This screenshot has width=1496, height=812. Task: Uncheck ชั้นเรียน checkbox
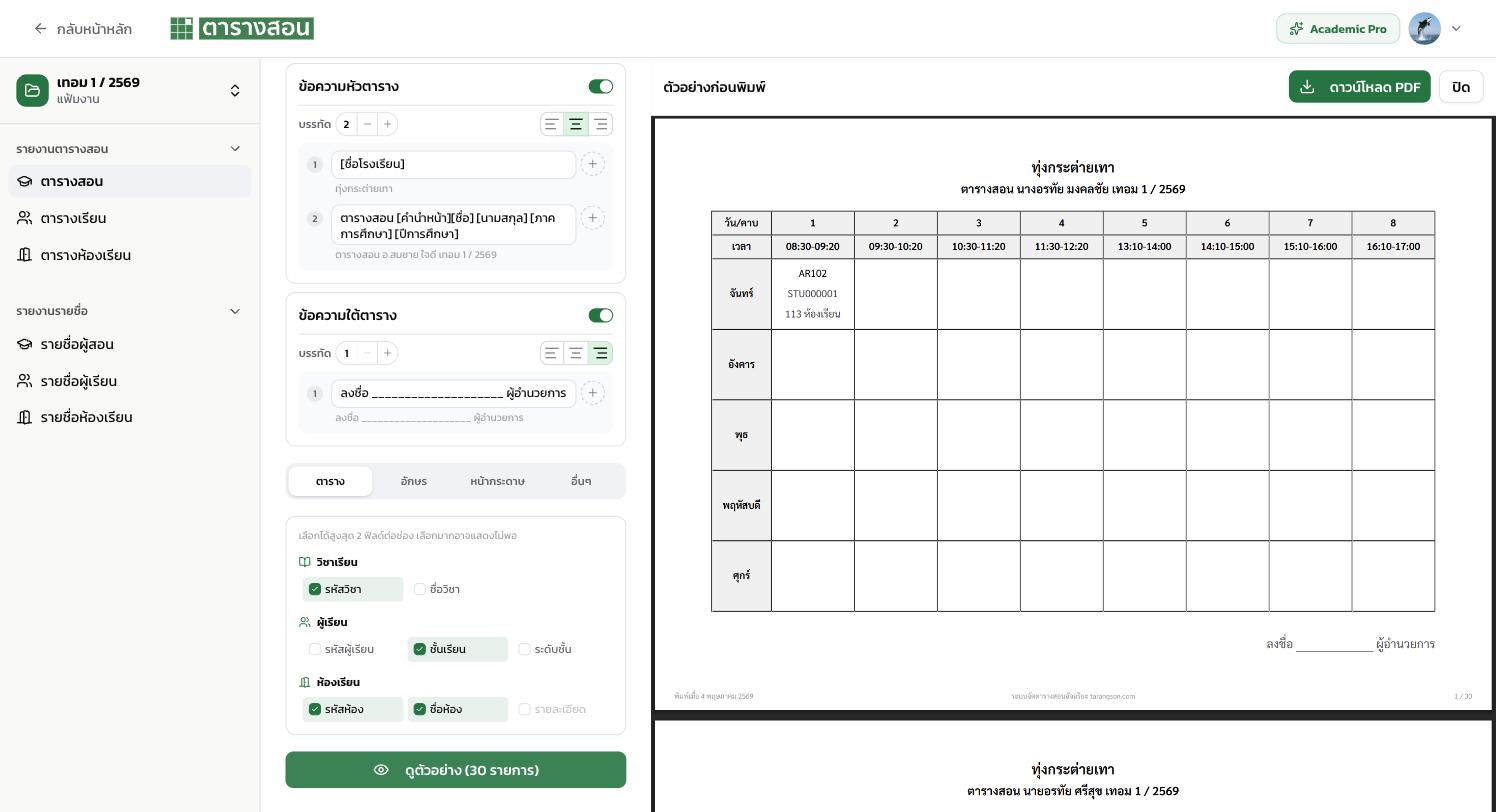[420, 649]
